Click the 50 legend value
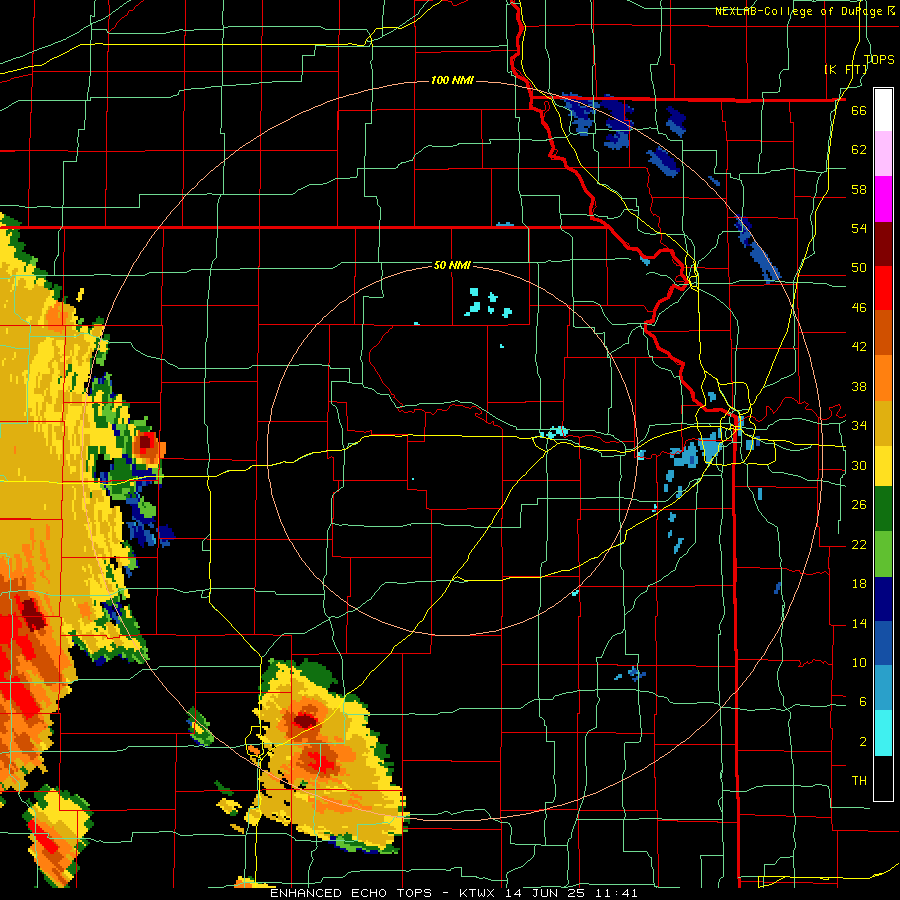Viewport: 900px width, 900px height. tap(859, 267)
